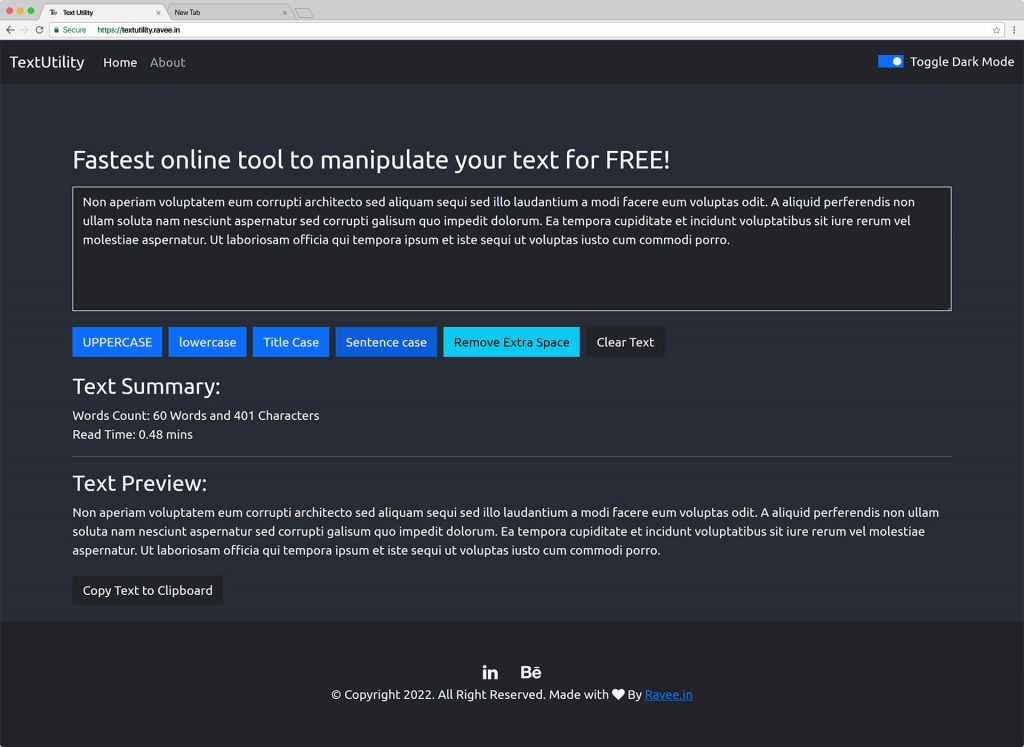Image resolution: width=1024 pixels, height=747 pixels.
Task: Toggle Dark Mode switch
Action: point(889,61)
